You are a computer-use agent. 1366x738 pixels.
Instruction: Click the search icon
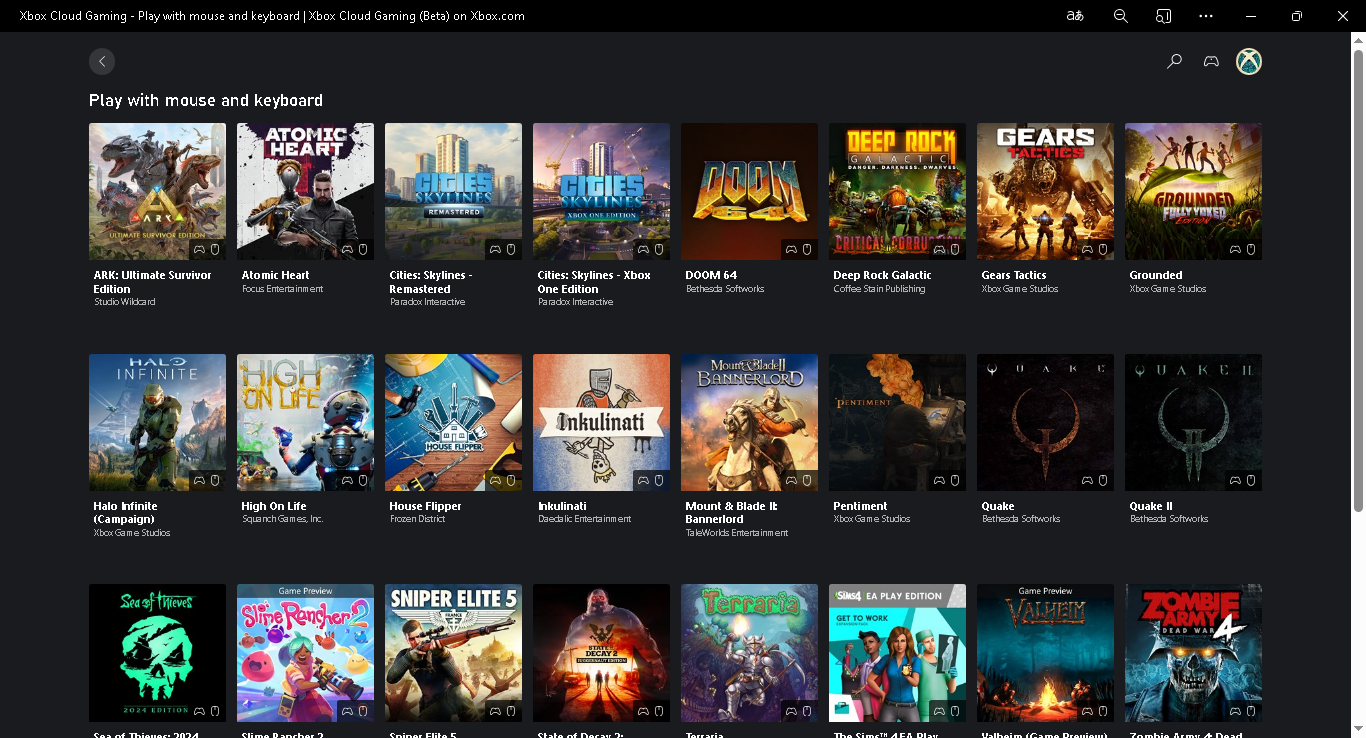coord(1174,61)
